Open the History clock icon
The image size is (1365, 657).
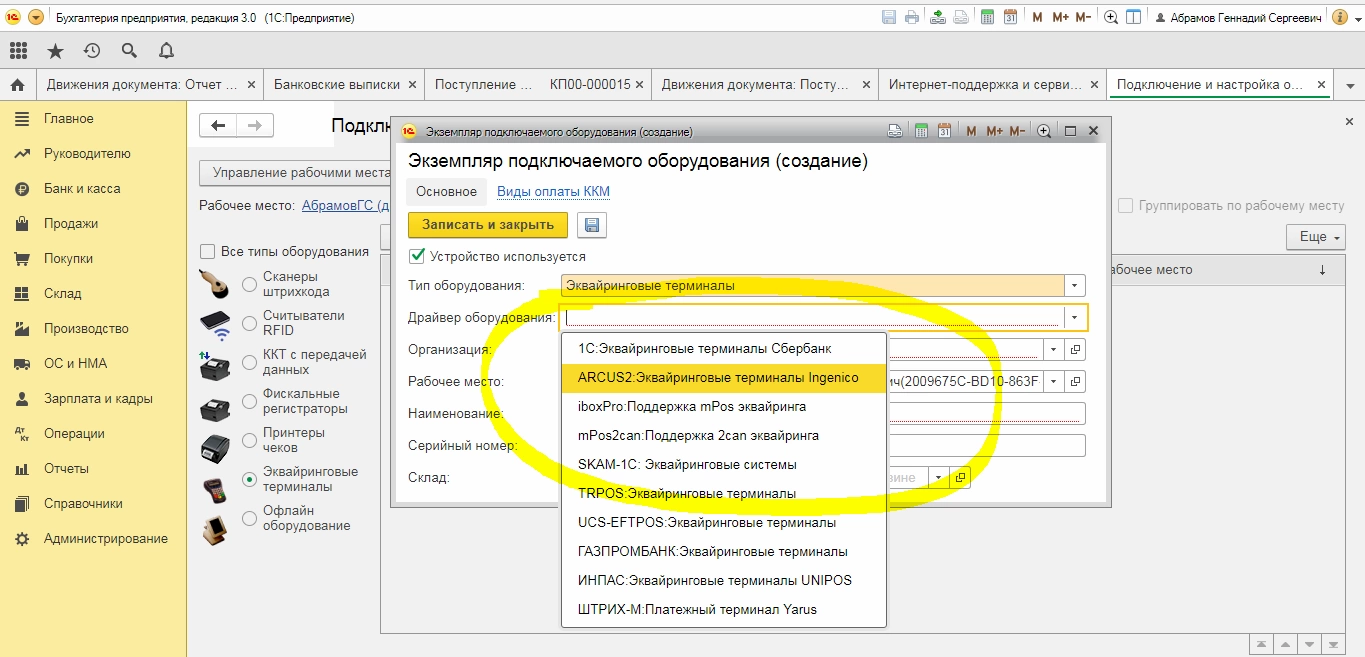click(92, 51)
